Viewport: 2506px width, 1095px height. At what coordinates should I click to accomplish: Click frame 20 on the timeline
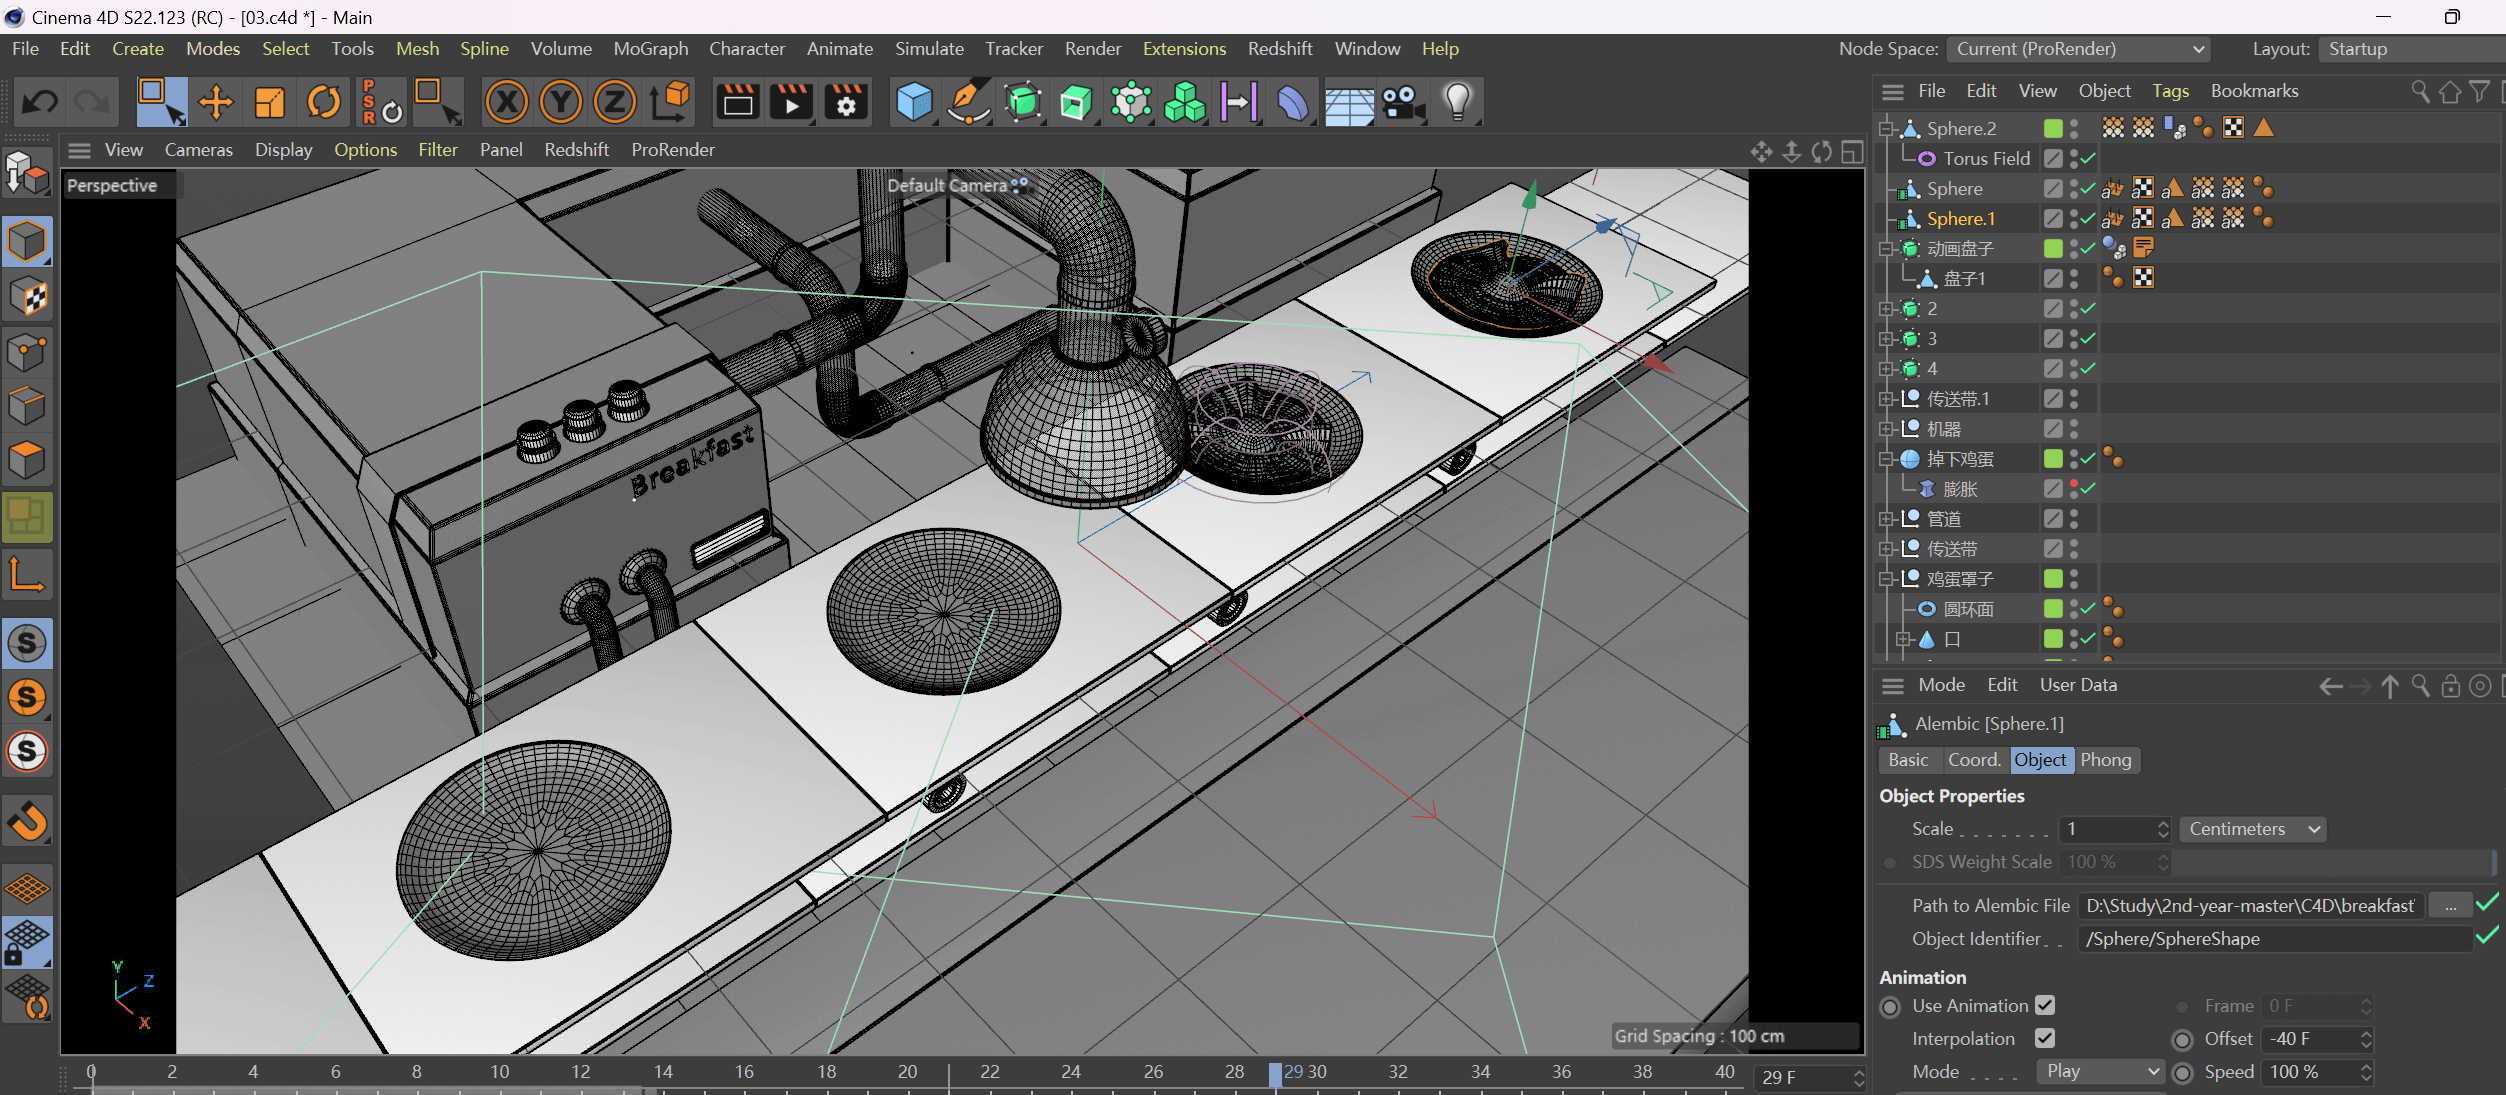(907, 1072)
